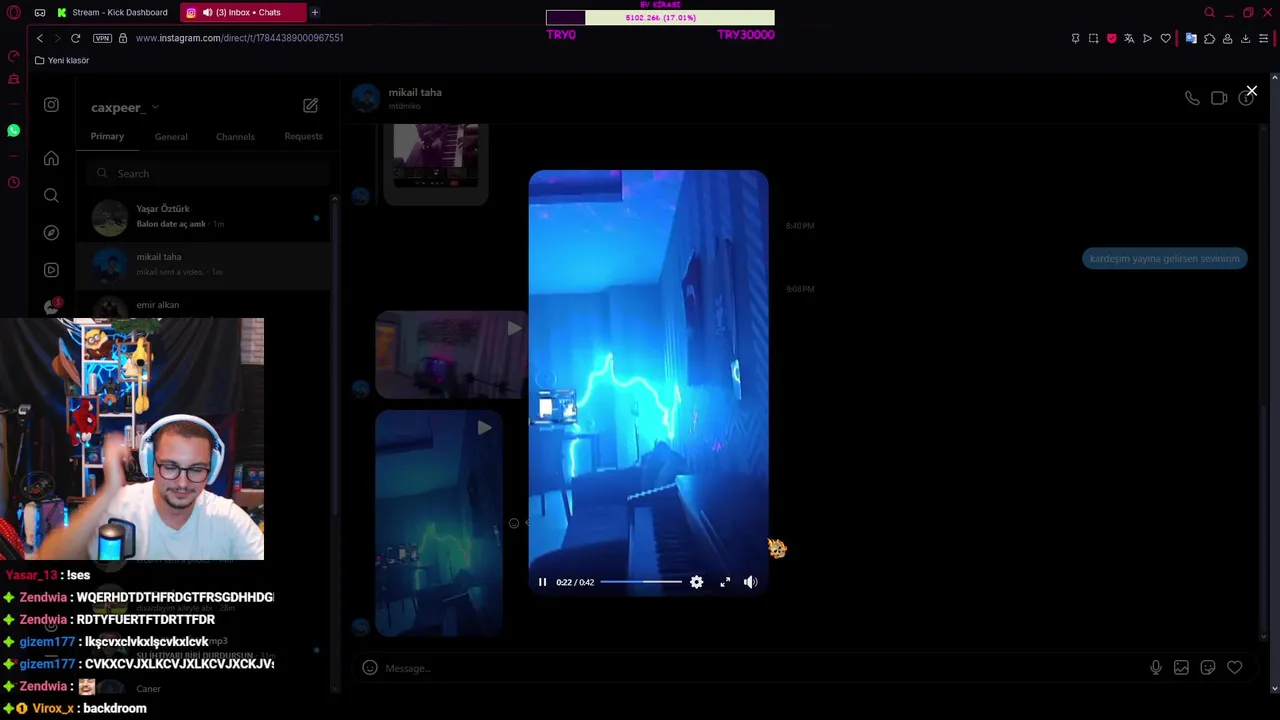Switch to the Primary inbox tab
The image size is (1280, 720).
107,136
